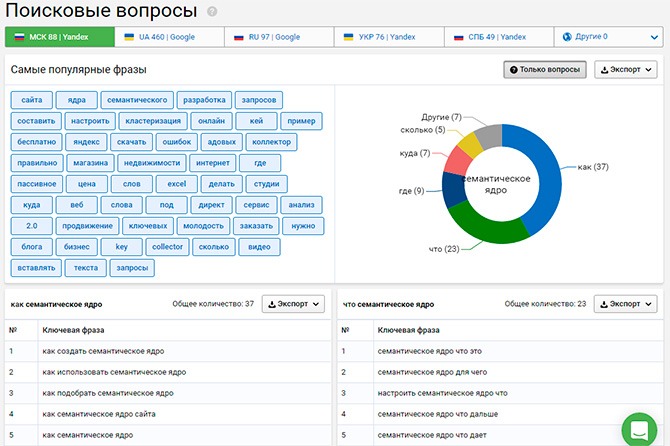Toggle the Только вопросы button
This screenshot has width=670, height=446.
point(545,70)
